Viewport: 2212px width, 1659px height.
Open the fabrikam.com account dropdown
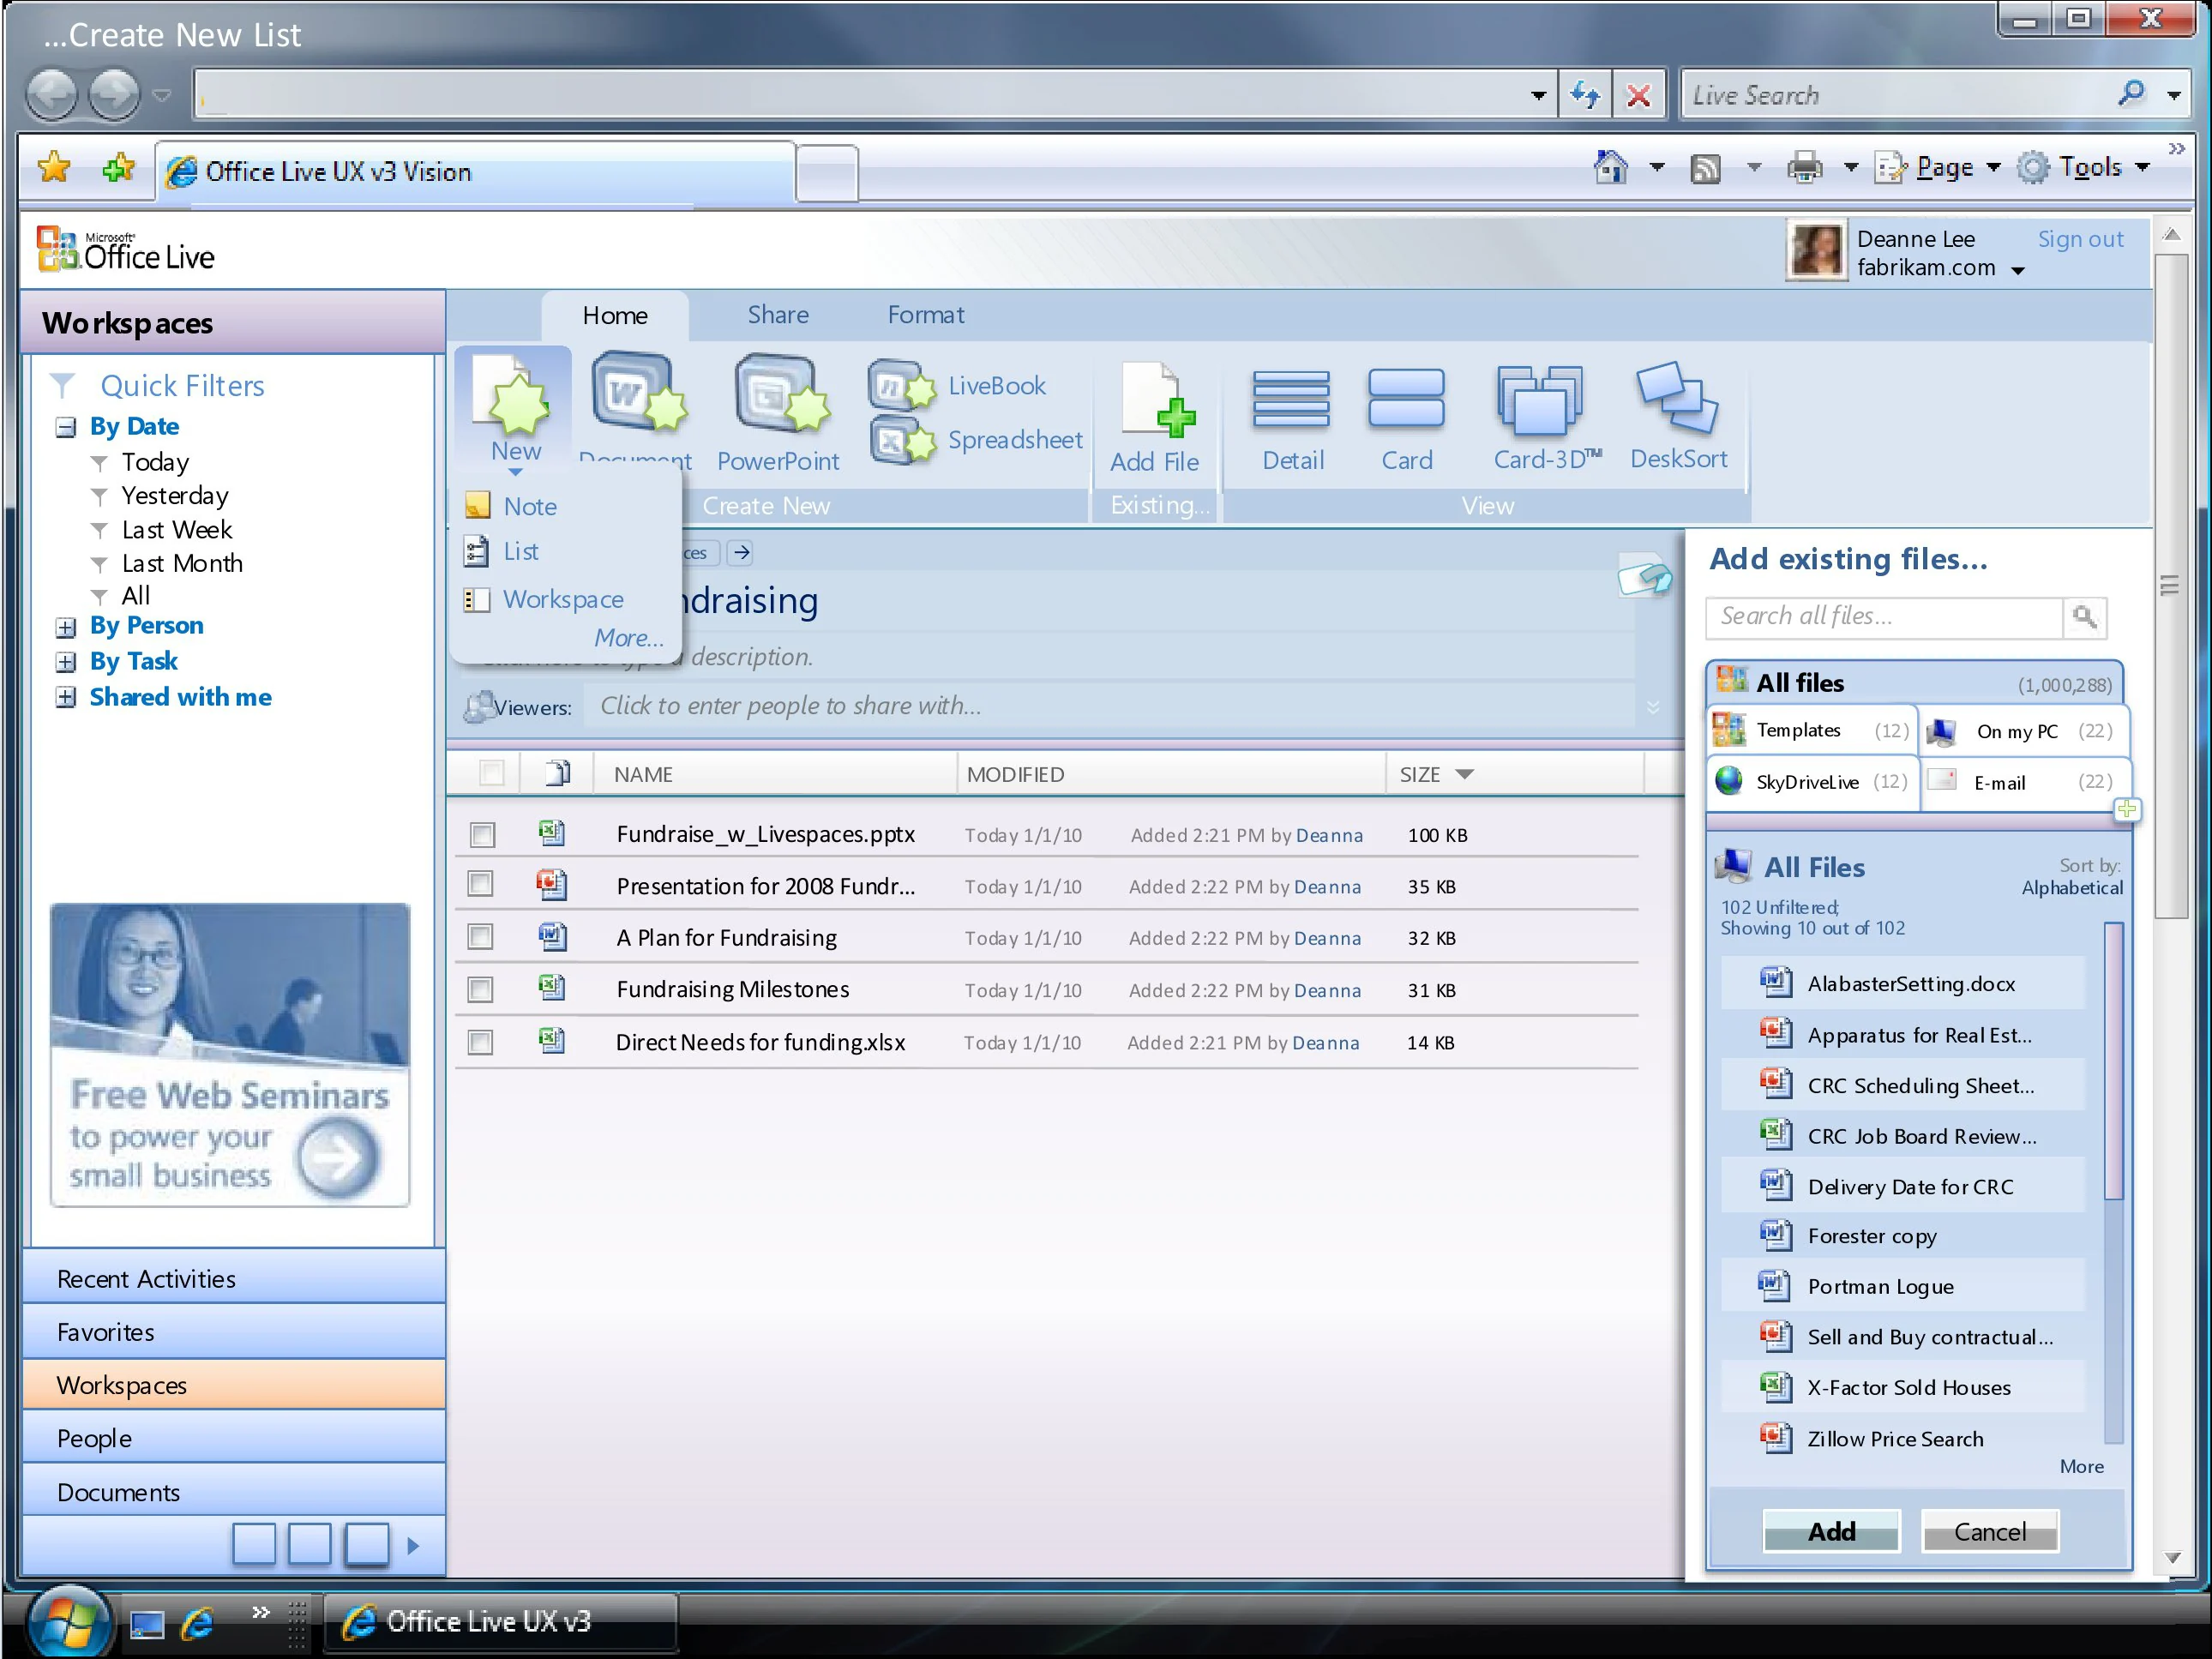[2018, 270]
